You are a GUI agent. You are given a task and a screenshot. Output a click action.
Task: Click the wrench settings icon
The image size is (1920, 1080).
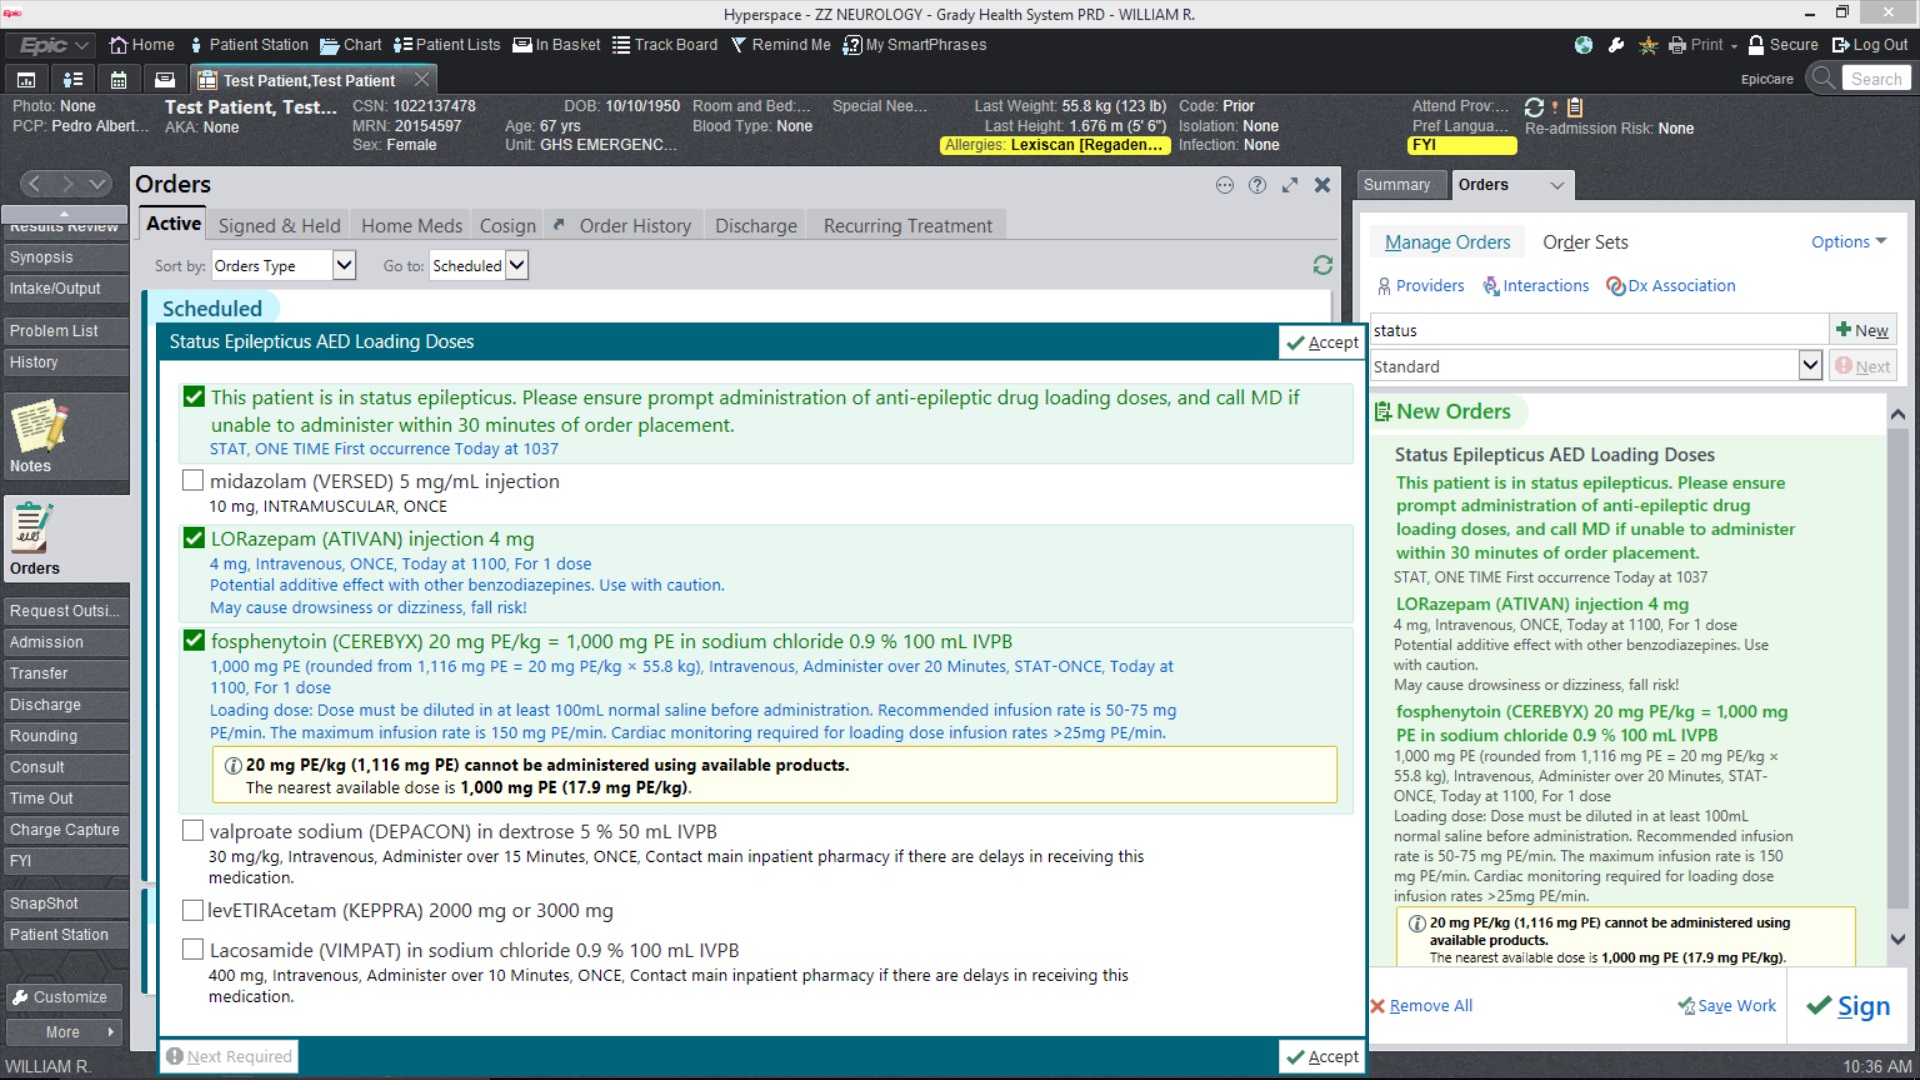tap(1616, 45)
